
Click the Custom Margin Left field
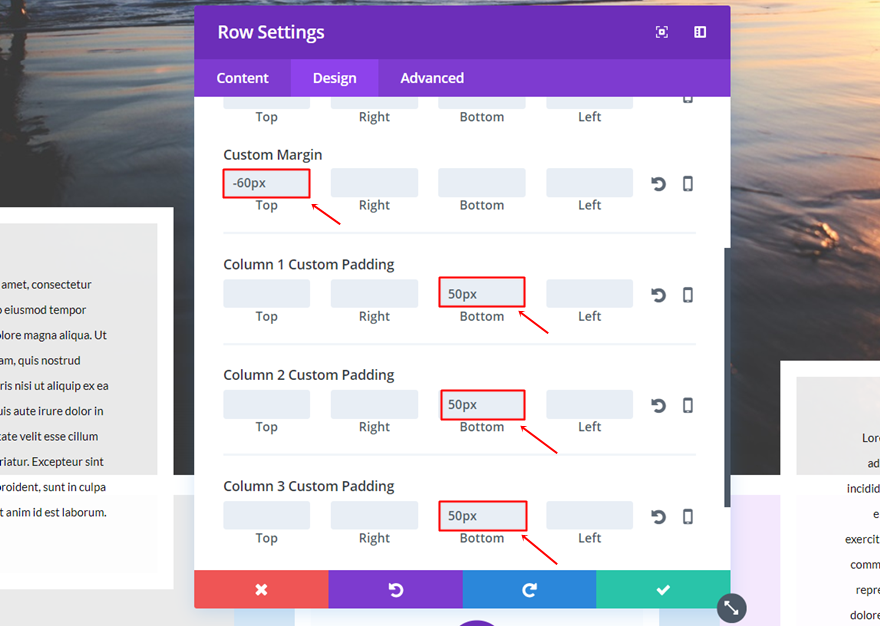click(x=590, y=183)
